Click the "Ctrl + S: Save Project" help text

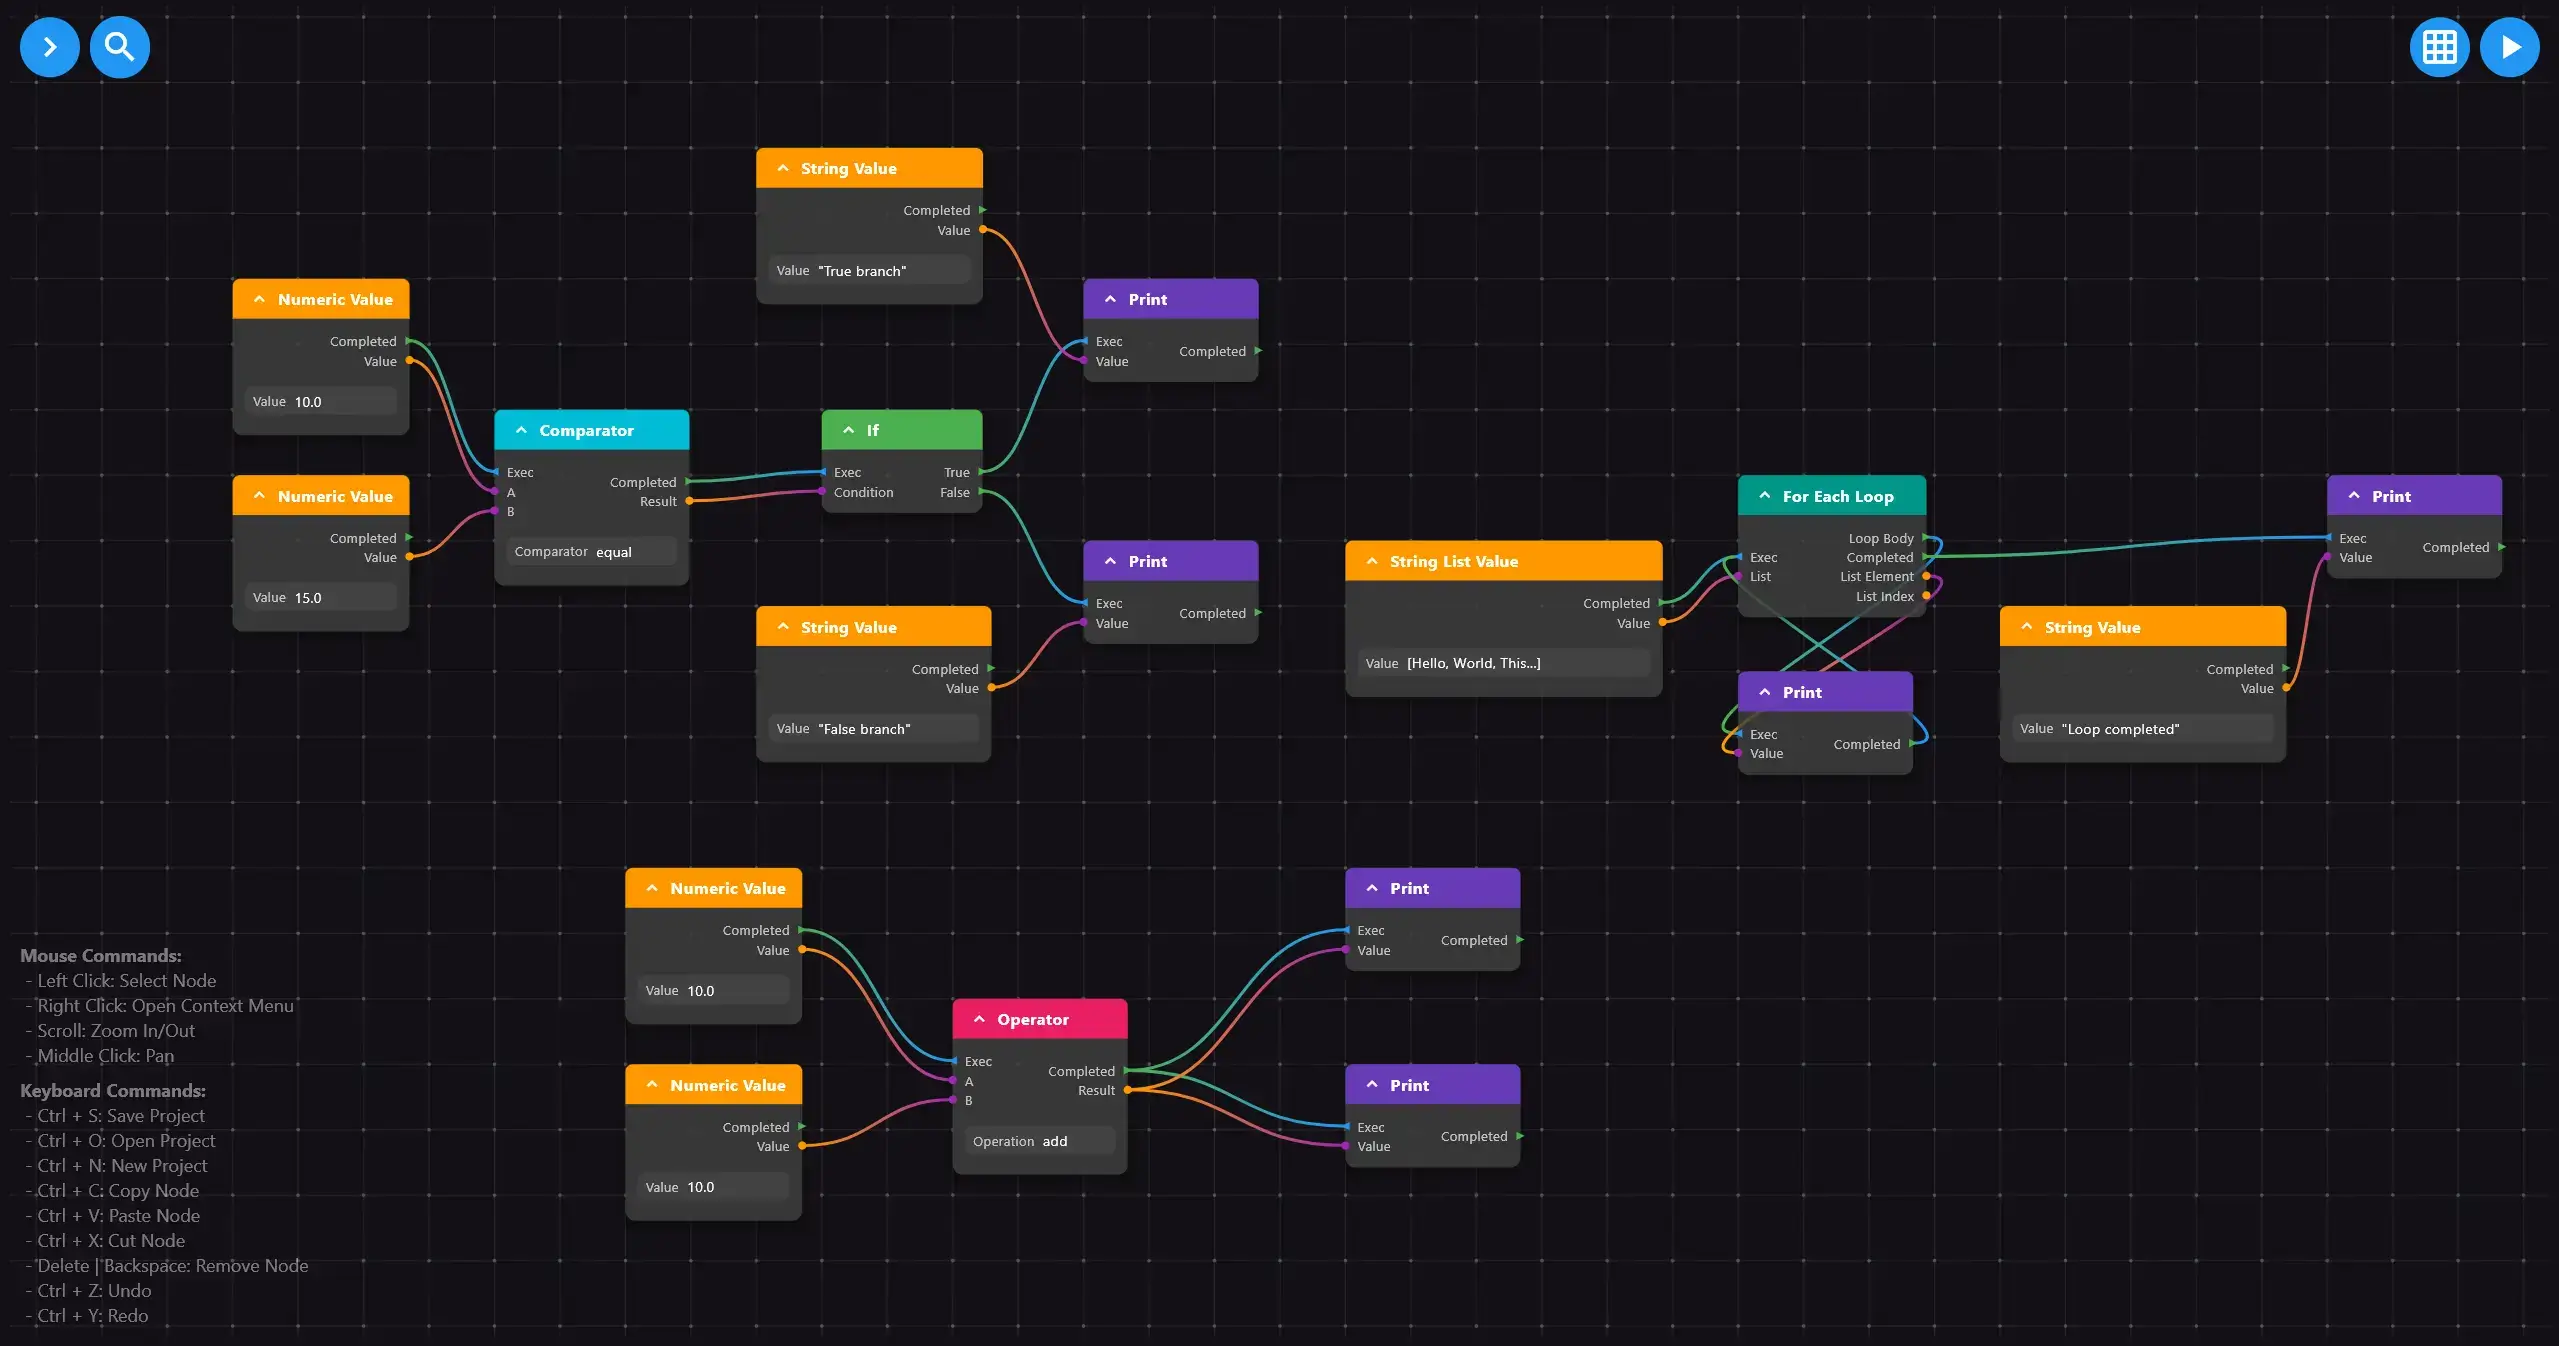coord(120,1116)
